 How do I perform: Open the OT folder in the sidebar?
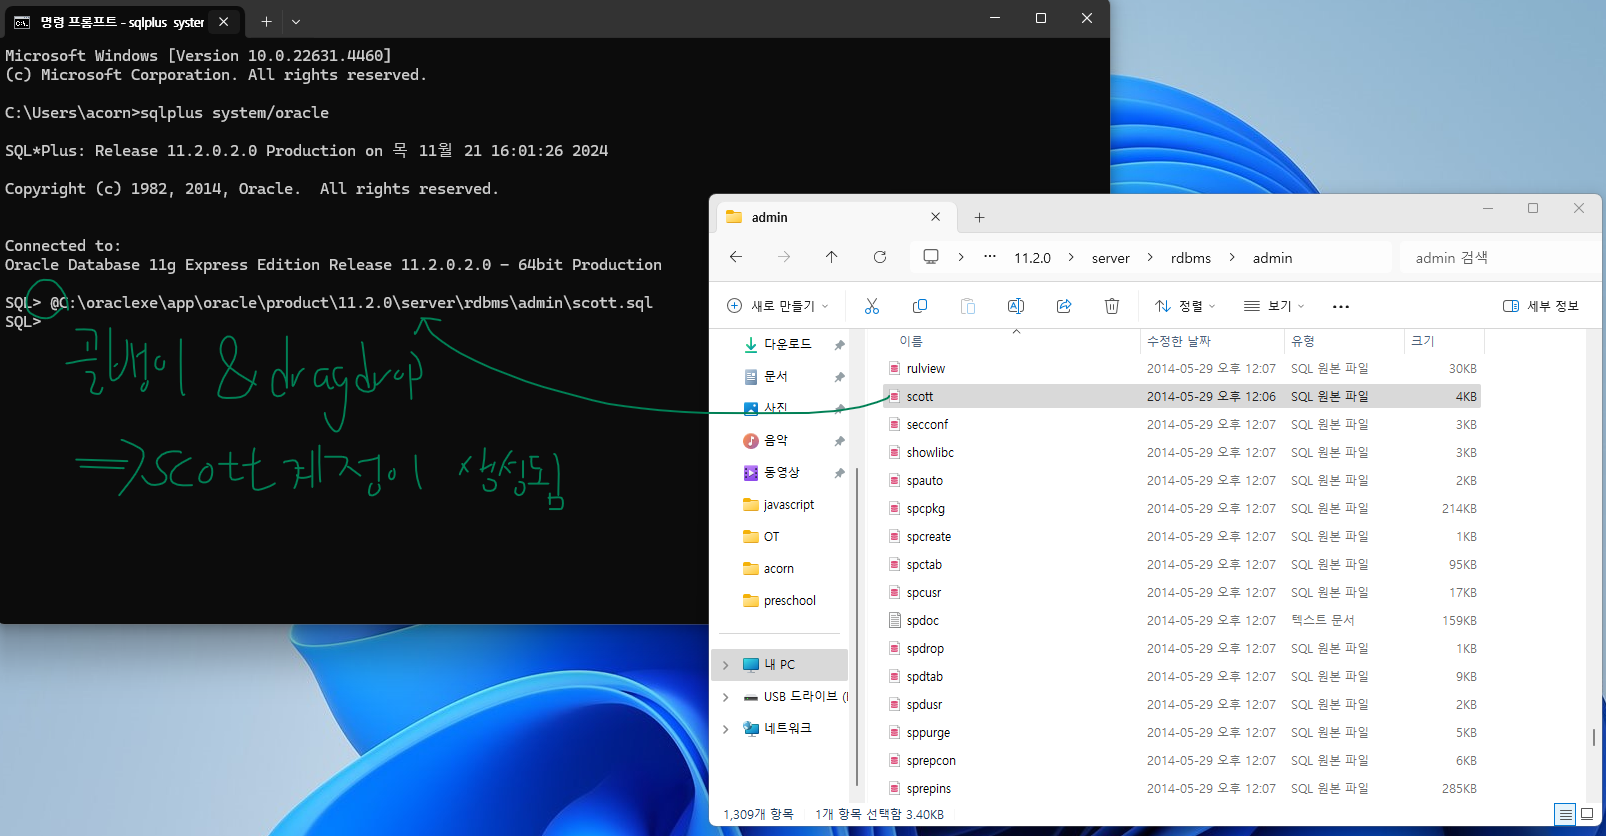(771, 536)
